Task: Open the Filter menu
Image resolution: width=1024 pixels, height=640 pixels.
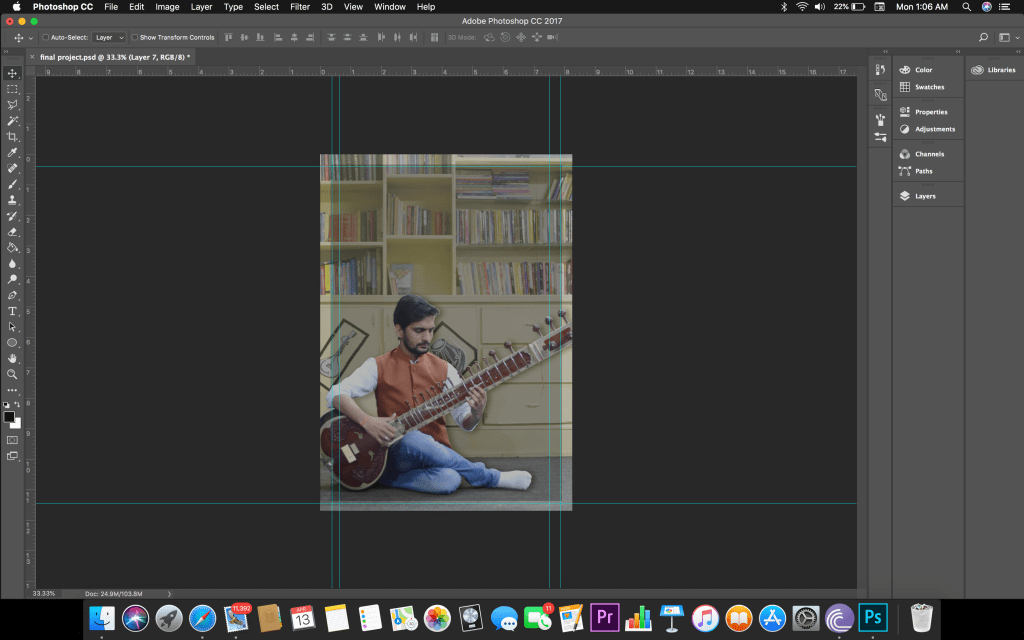Action: click(x=300, y=7)
